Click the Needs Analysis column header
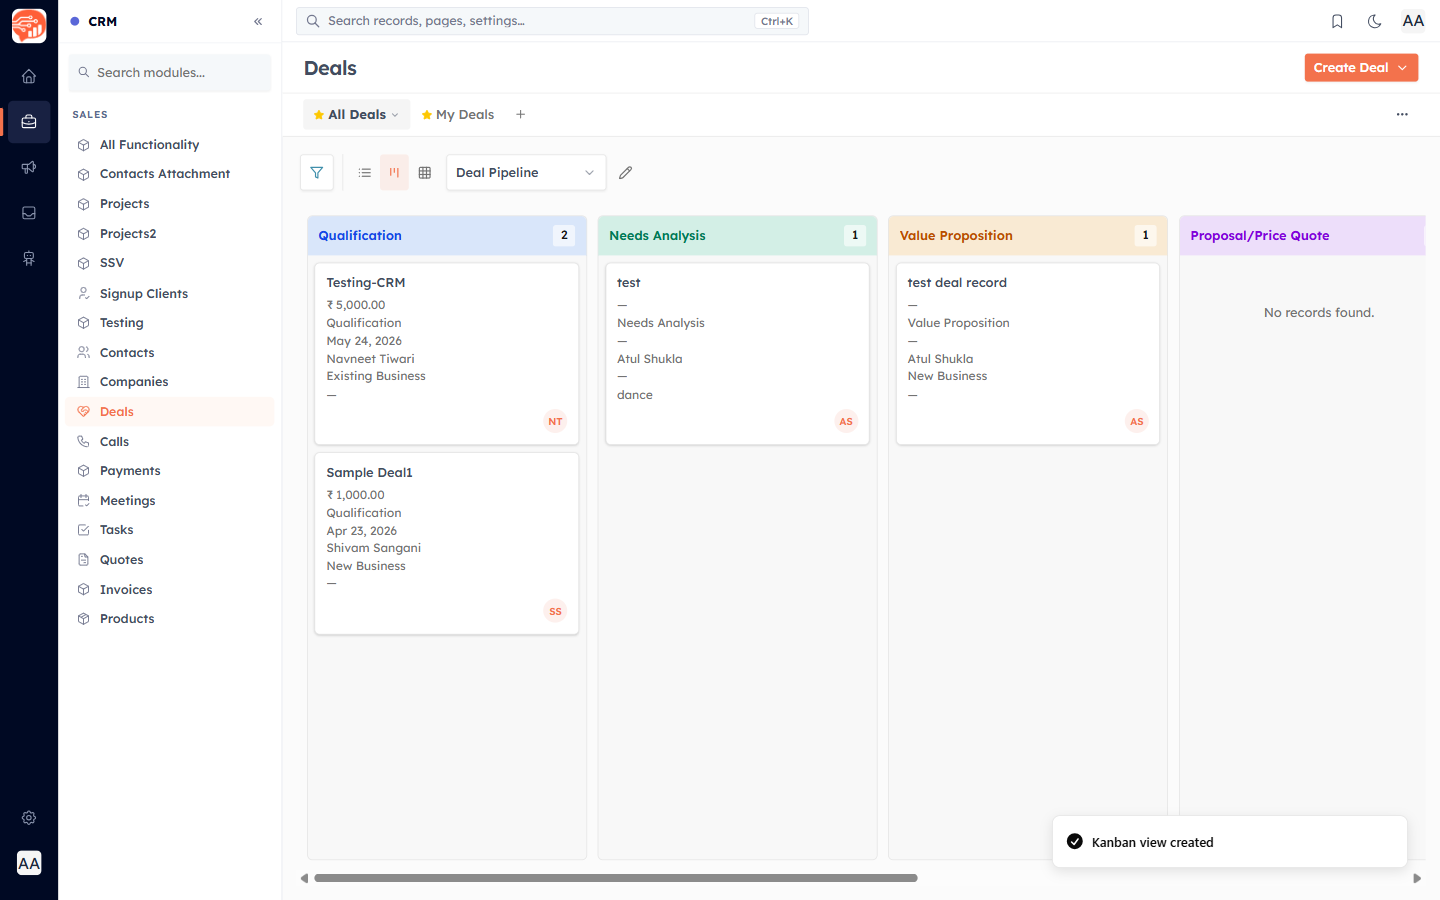This screenshot has height=900, width=1440. coord(737,236)
